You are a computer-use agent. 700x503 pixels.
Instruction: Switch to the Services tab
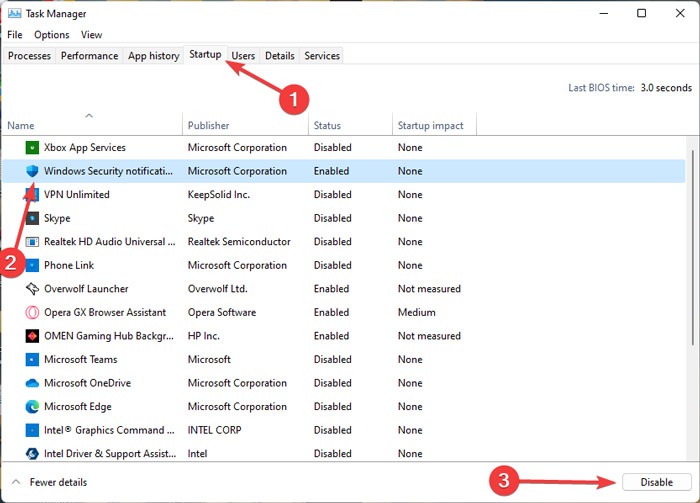[x=322, y=56]
